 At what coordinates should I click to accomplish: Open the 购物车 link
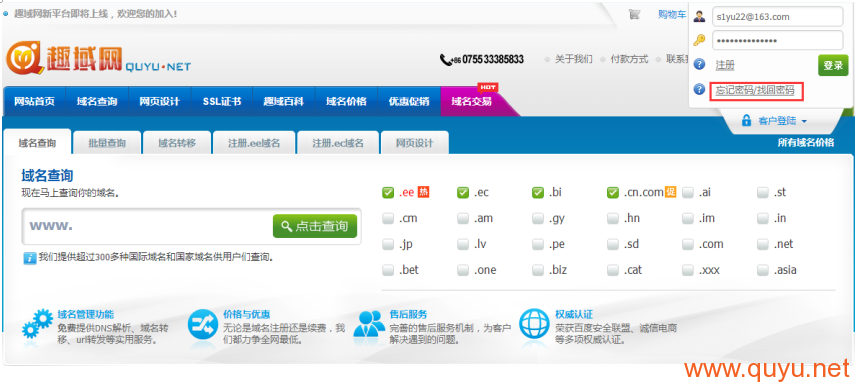coord(672,15)
